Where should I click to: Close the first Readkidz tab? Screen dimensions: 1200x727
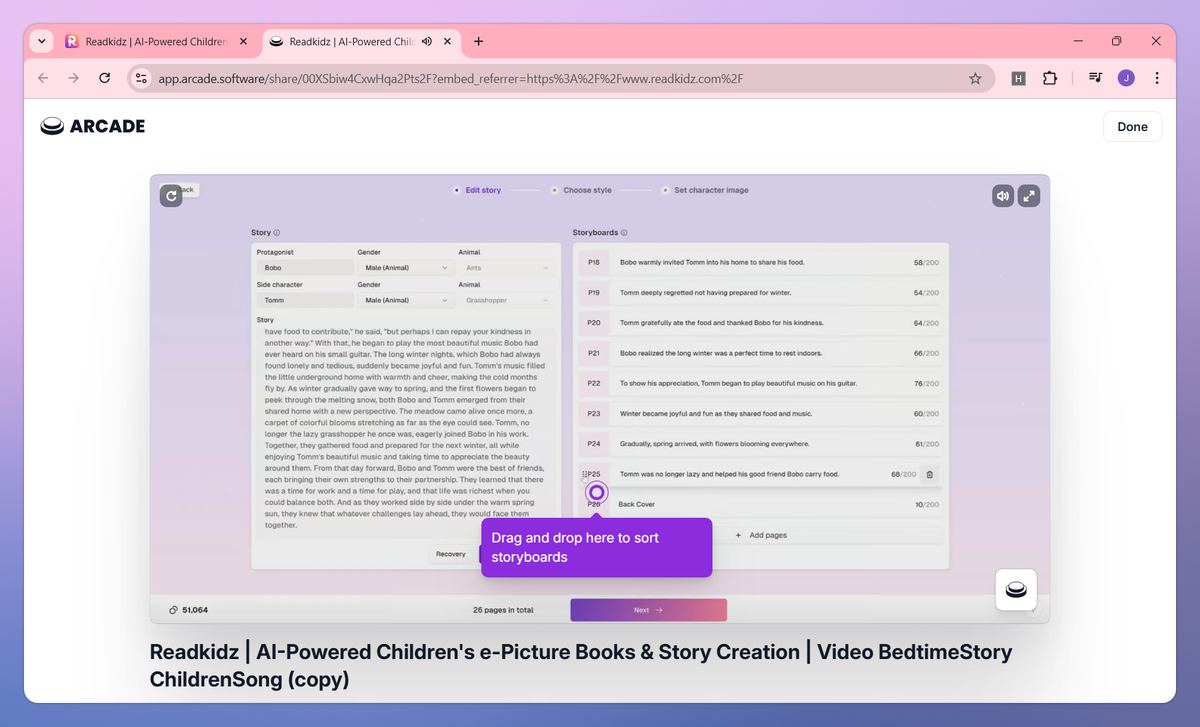(x=243, y=41)
